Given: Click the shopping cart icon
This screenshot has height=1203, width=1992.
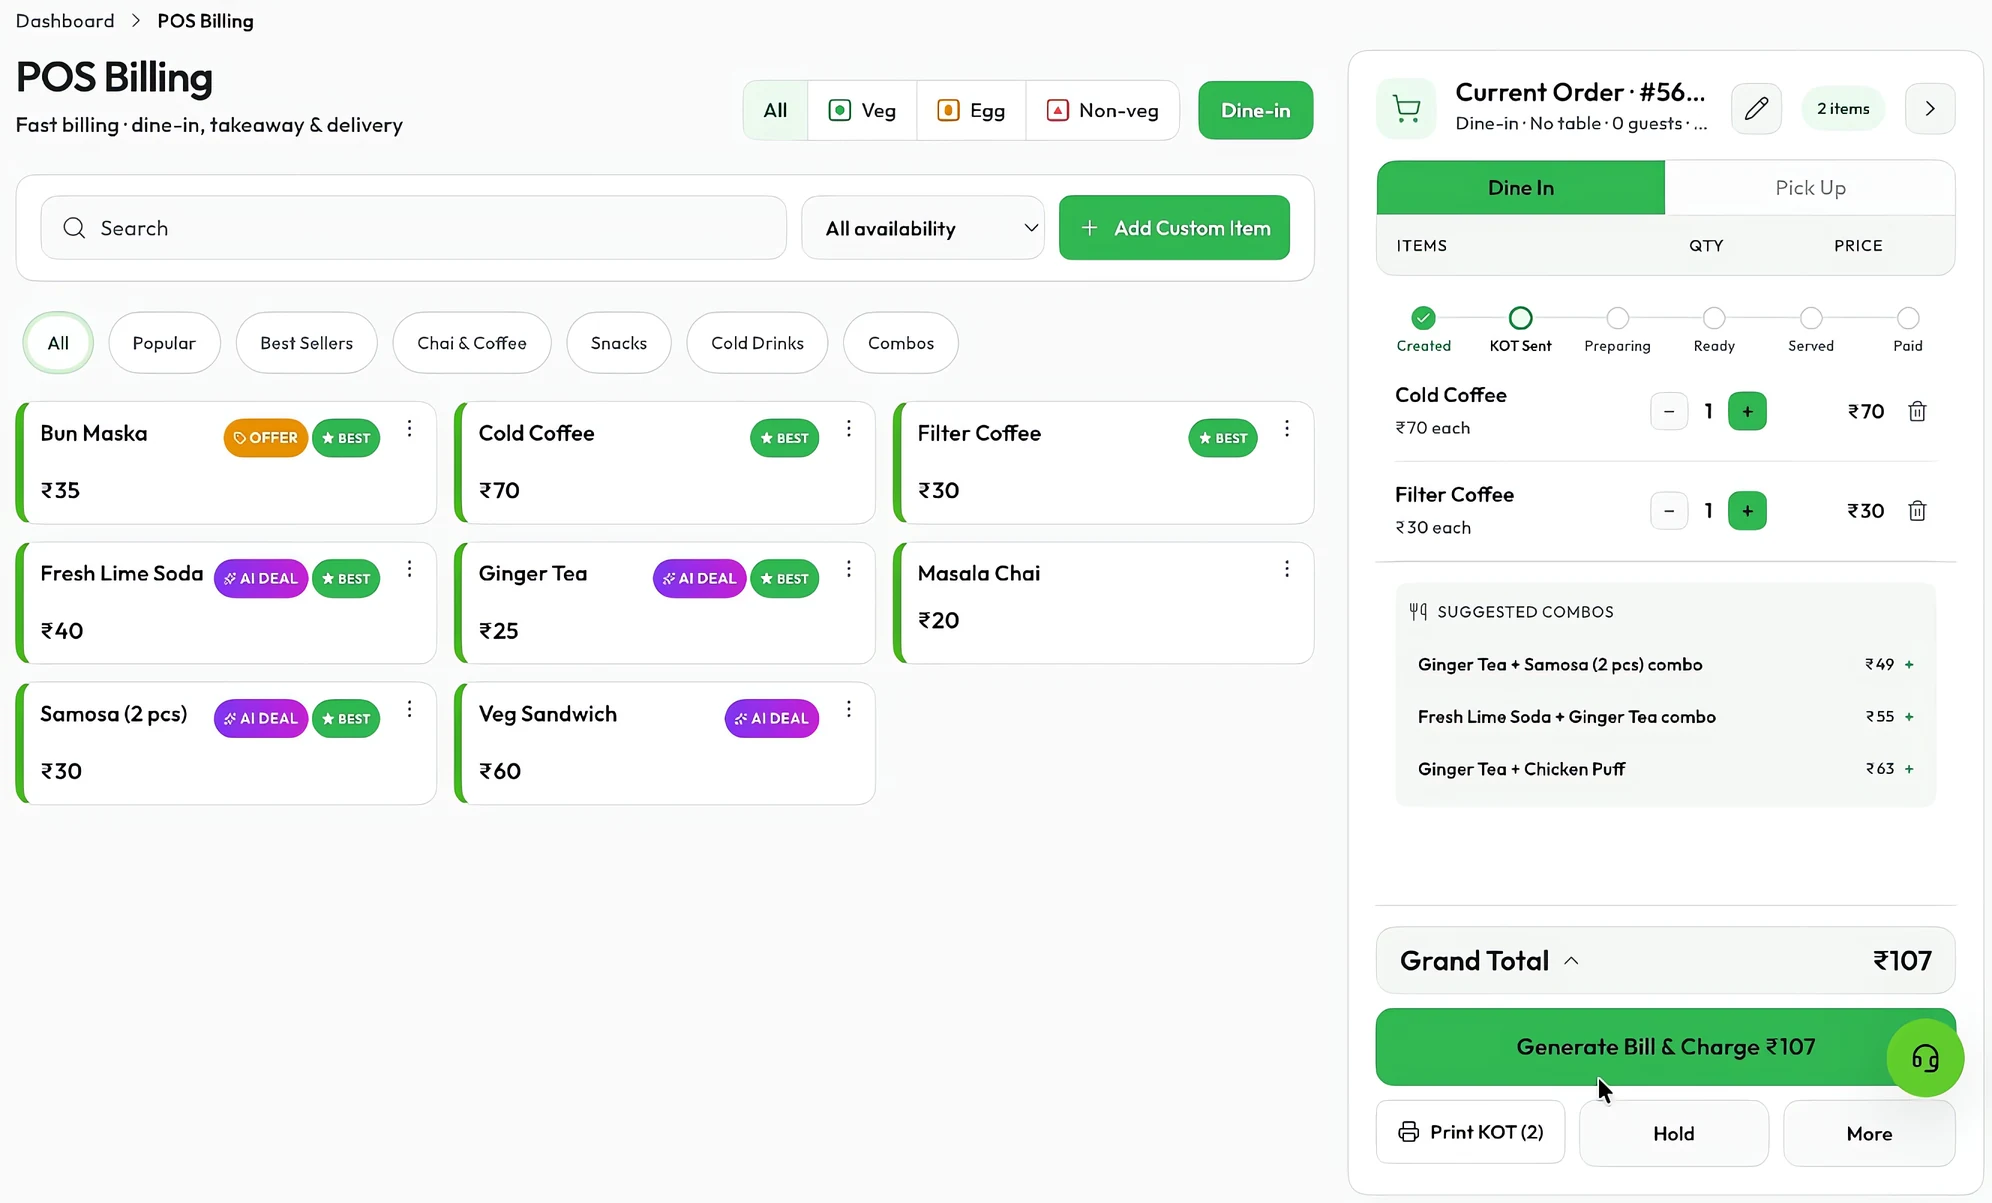Looking at the screenshot, I should click(x=1406, y=109).
